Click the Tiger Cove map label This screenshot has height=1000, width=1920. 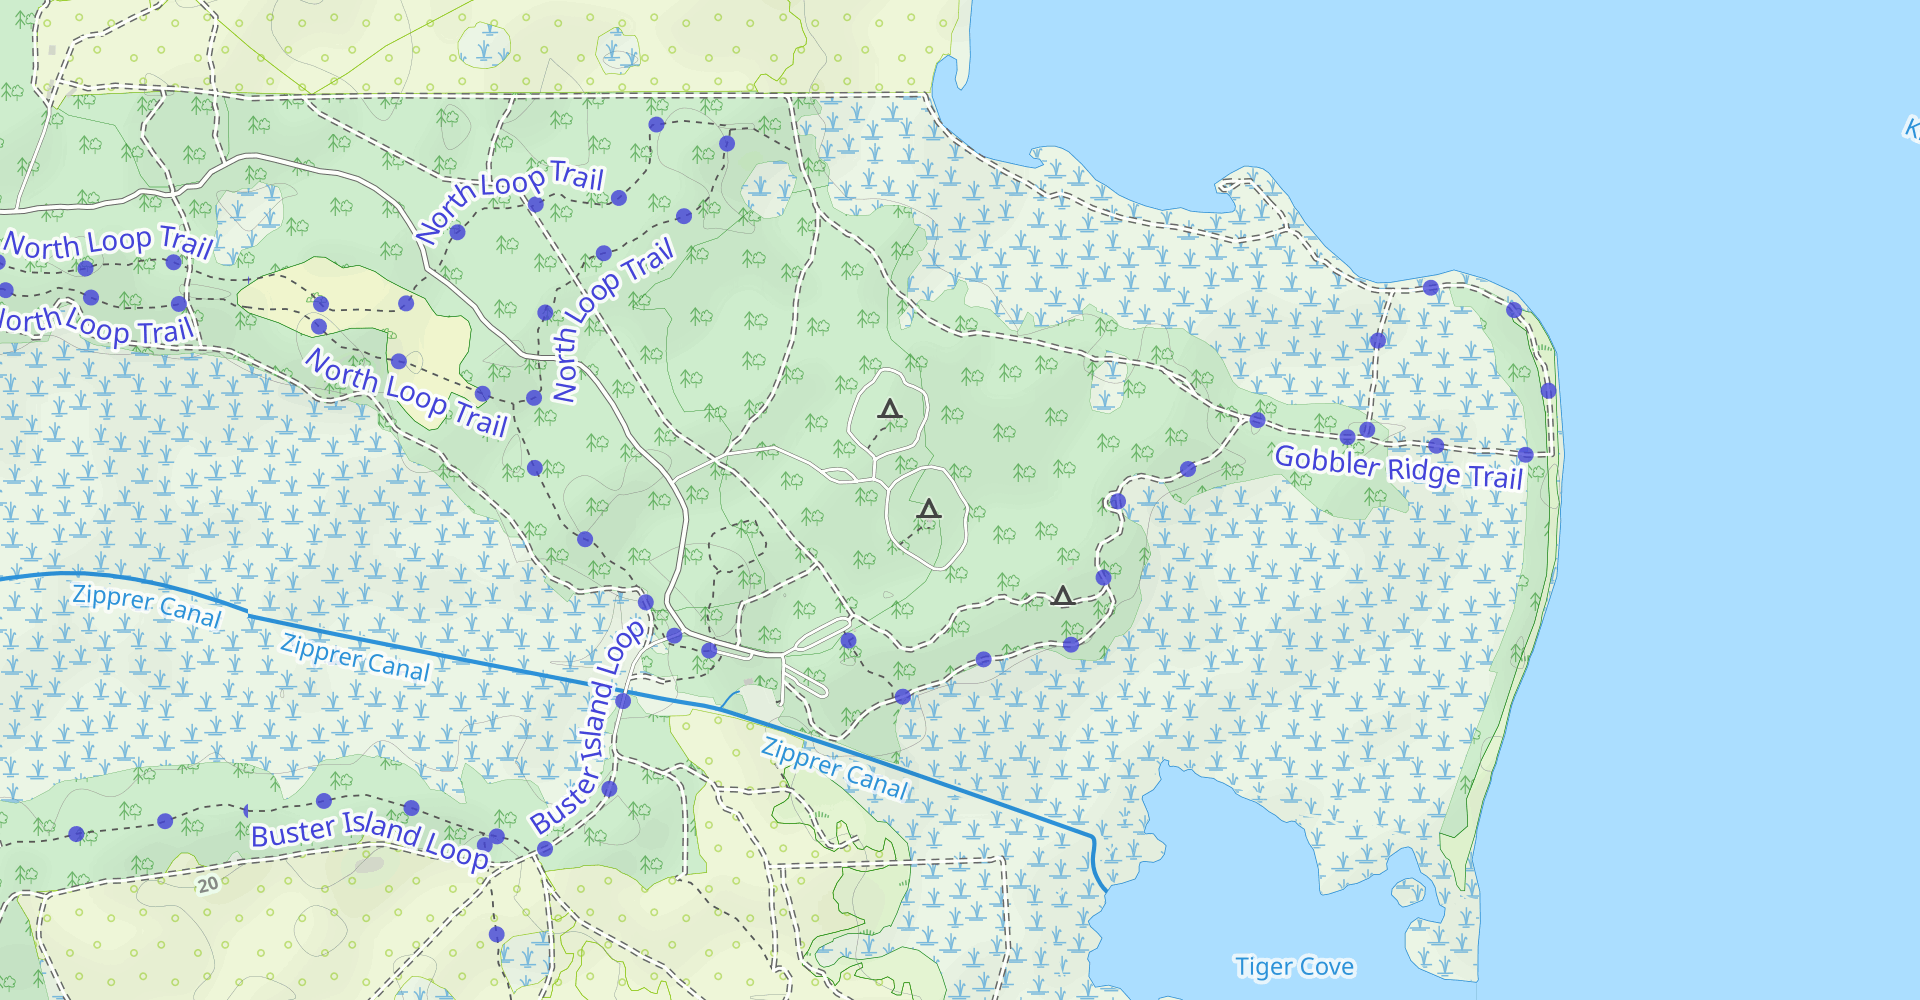(1294, 967)
